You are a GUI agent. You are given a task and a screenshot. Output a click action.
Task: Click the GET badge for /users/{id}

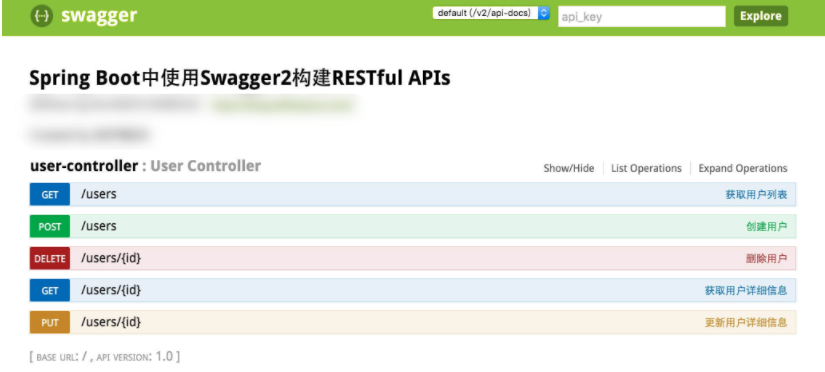[x=50, y=290]
